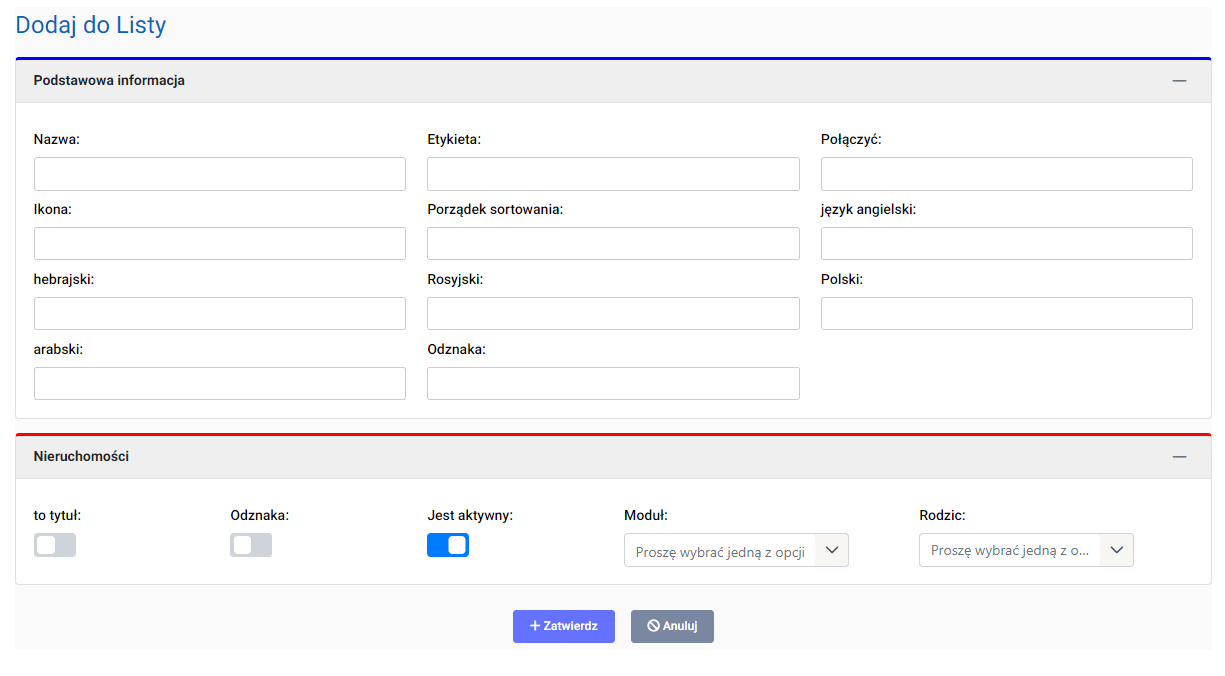Click the Odznaka text input
The image size is (1225, 676).
(x=613, y=384)
